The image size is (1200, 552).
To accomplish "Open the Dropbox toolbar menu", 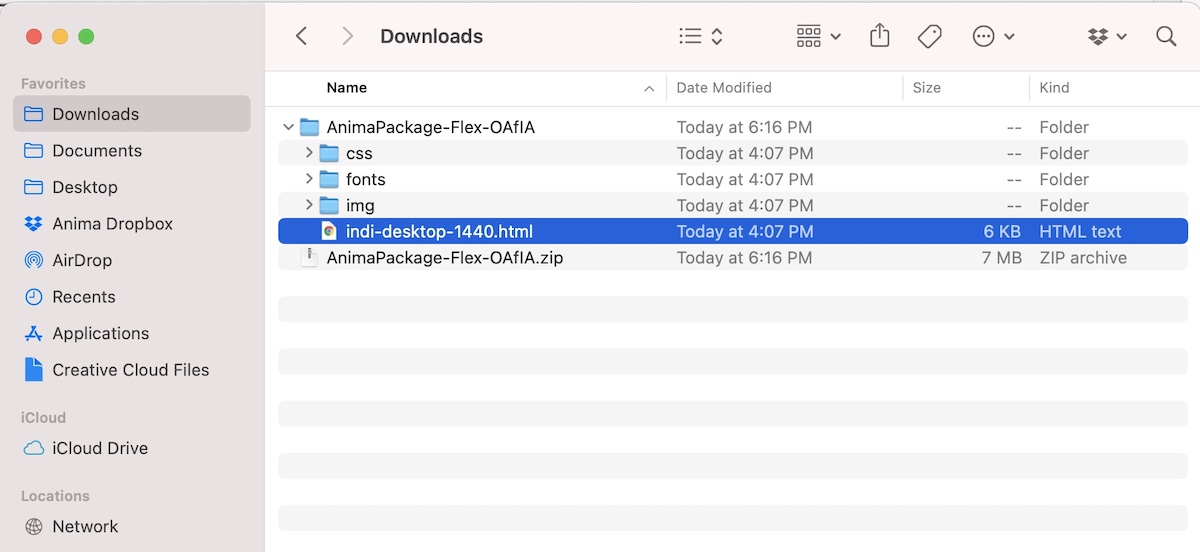I will [1106, 36].
